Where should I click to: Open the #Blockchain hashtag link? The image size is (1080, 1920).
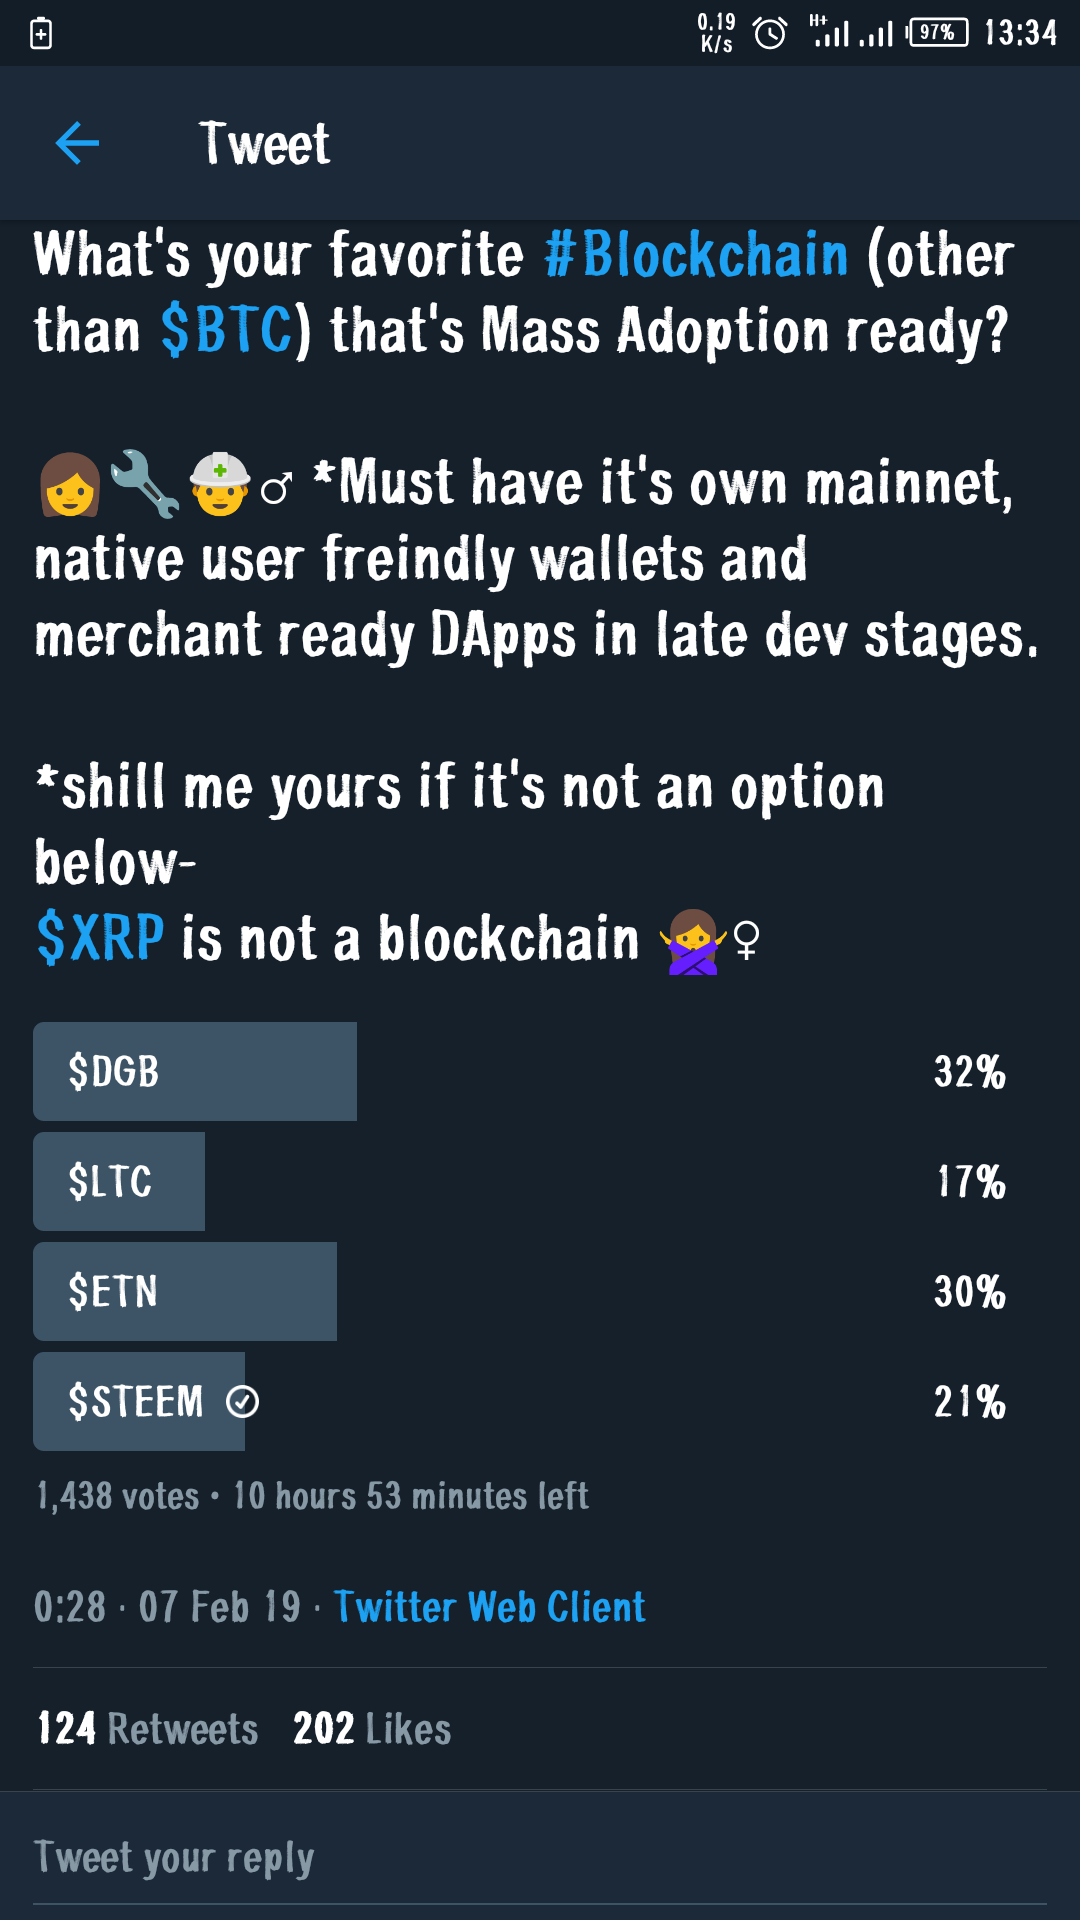[696, 255]
